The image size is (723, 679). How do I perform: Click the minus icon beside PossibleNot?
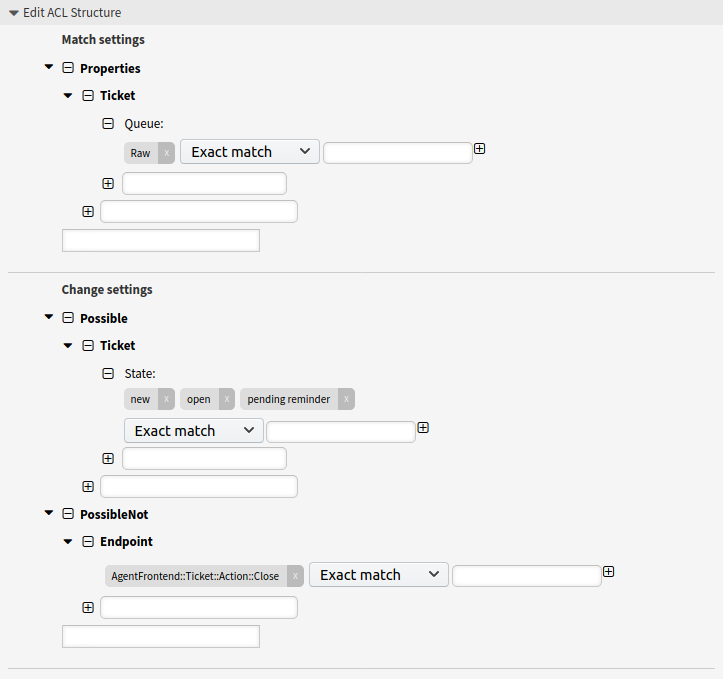pos(68,514)
